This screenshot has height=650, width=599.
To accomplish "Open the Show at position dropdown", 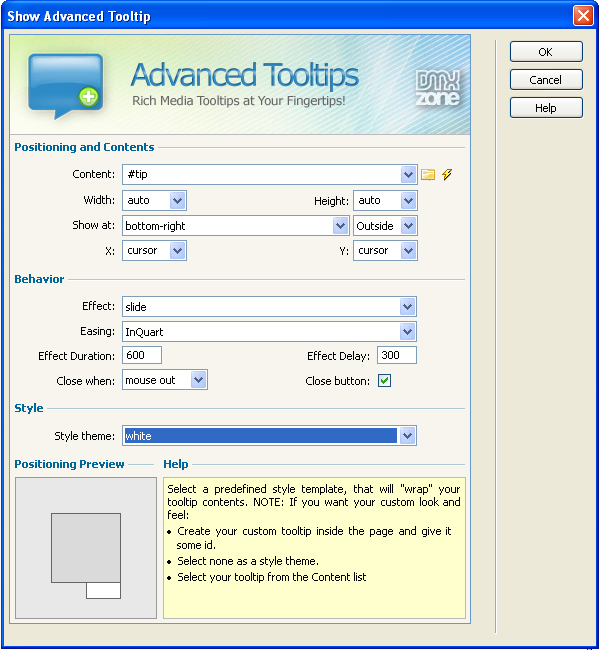I will (x=340, y=226).
